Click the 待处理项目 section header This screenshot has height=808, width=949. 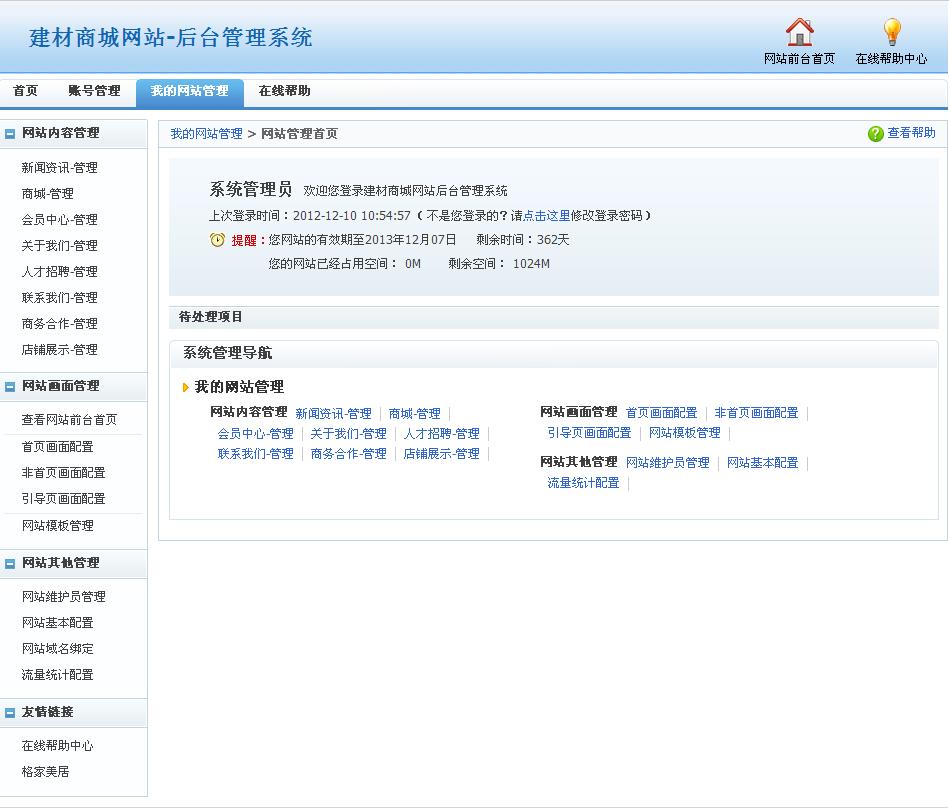tap(554, 317)
